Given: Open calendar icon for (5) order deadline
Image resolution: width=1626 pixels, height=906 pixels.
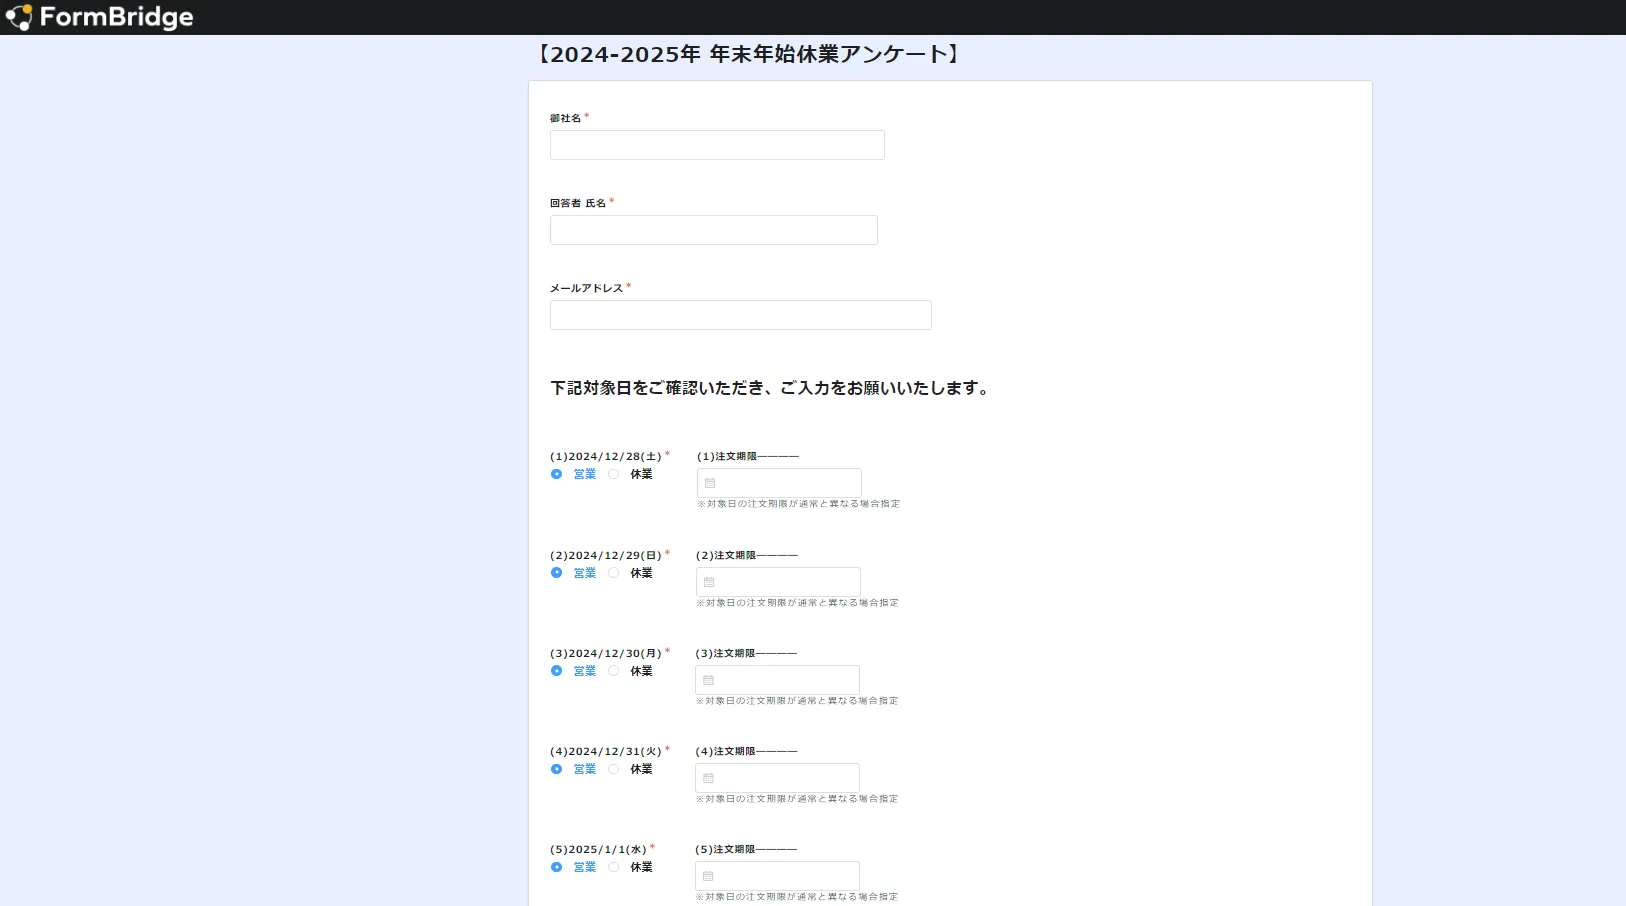Looking at the screenshot, I should pyautogui.click(x=708, y=876).
